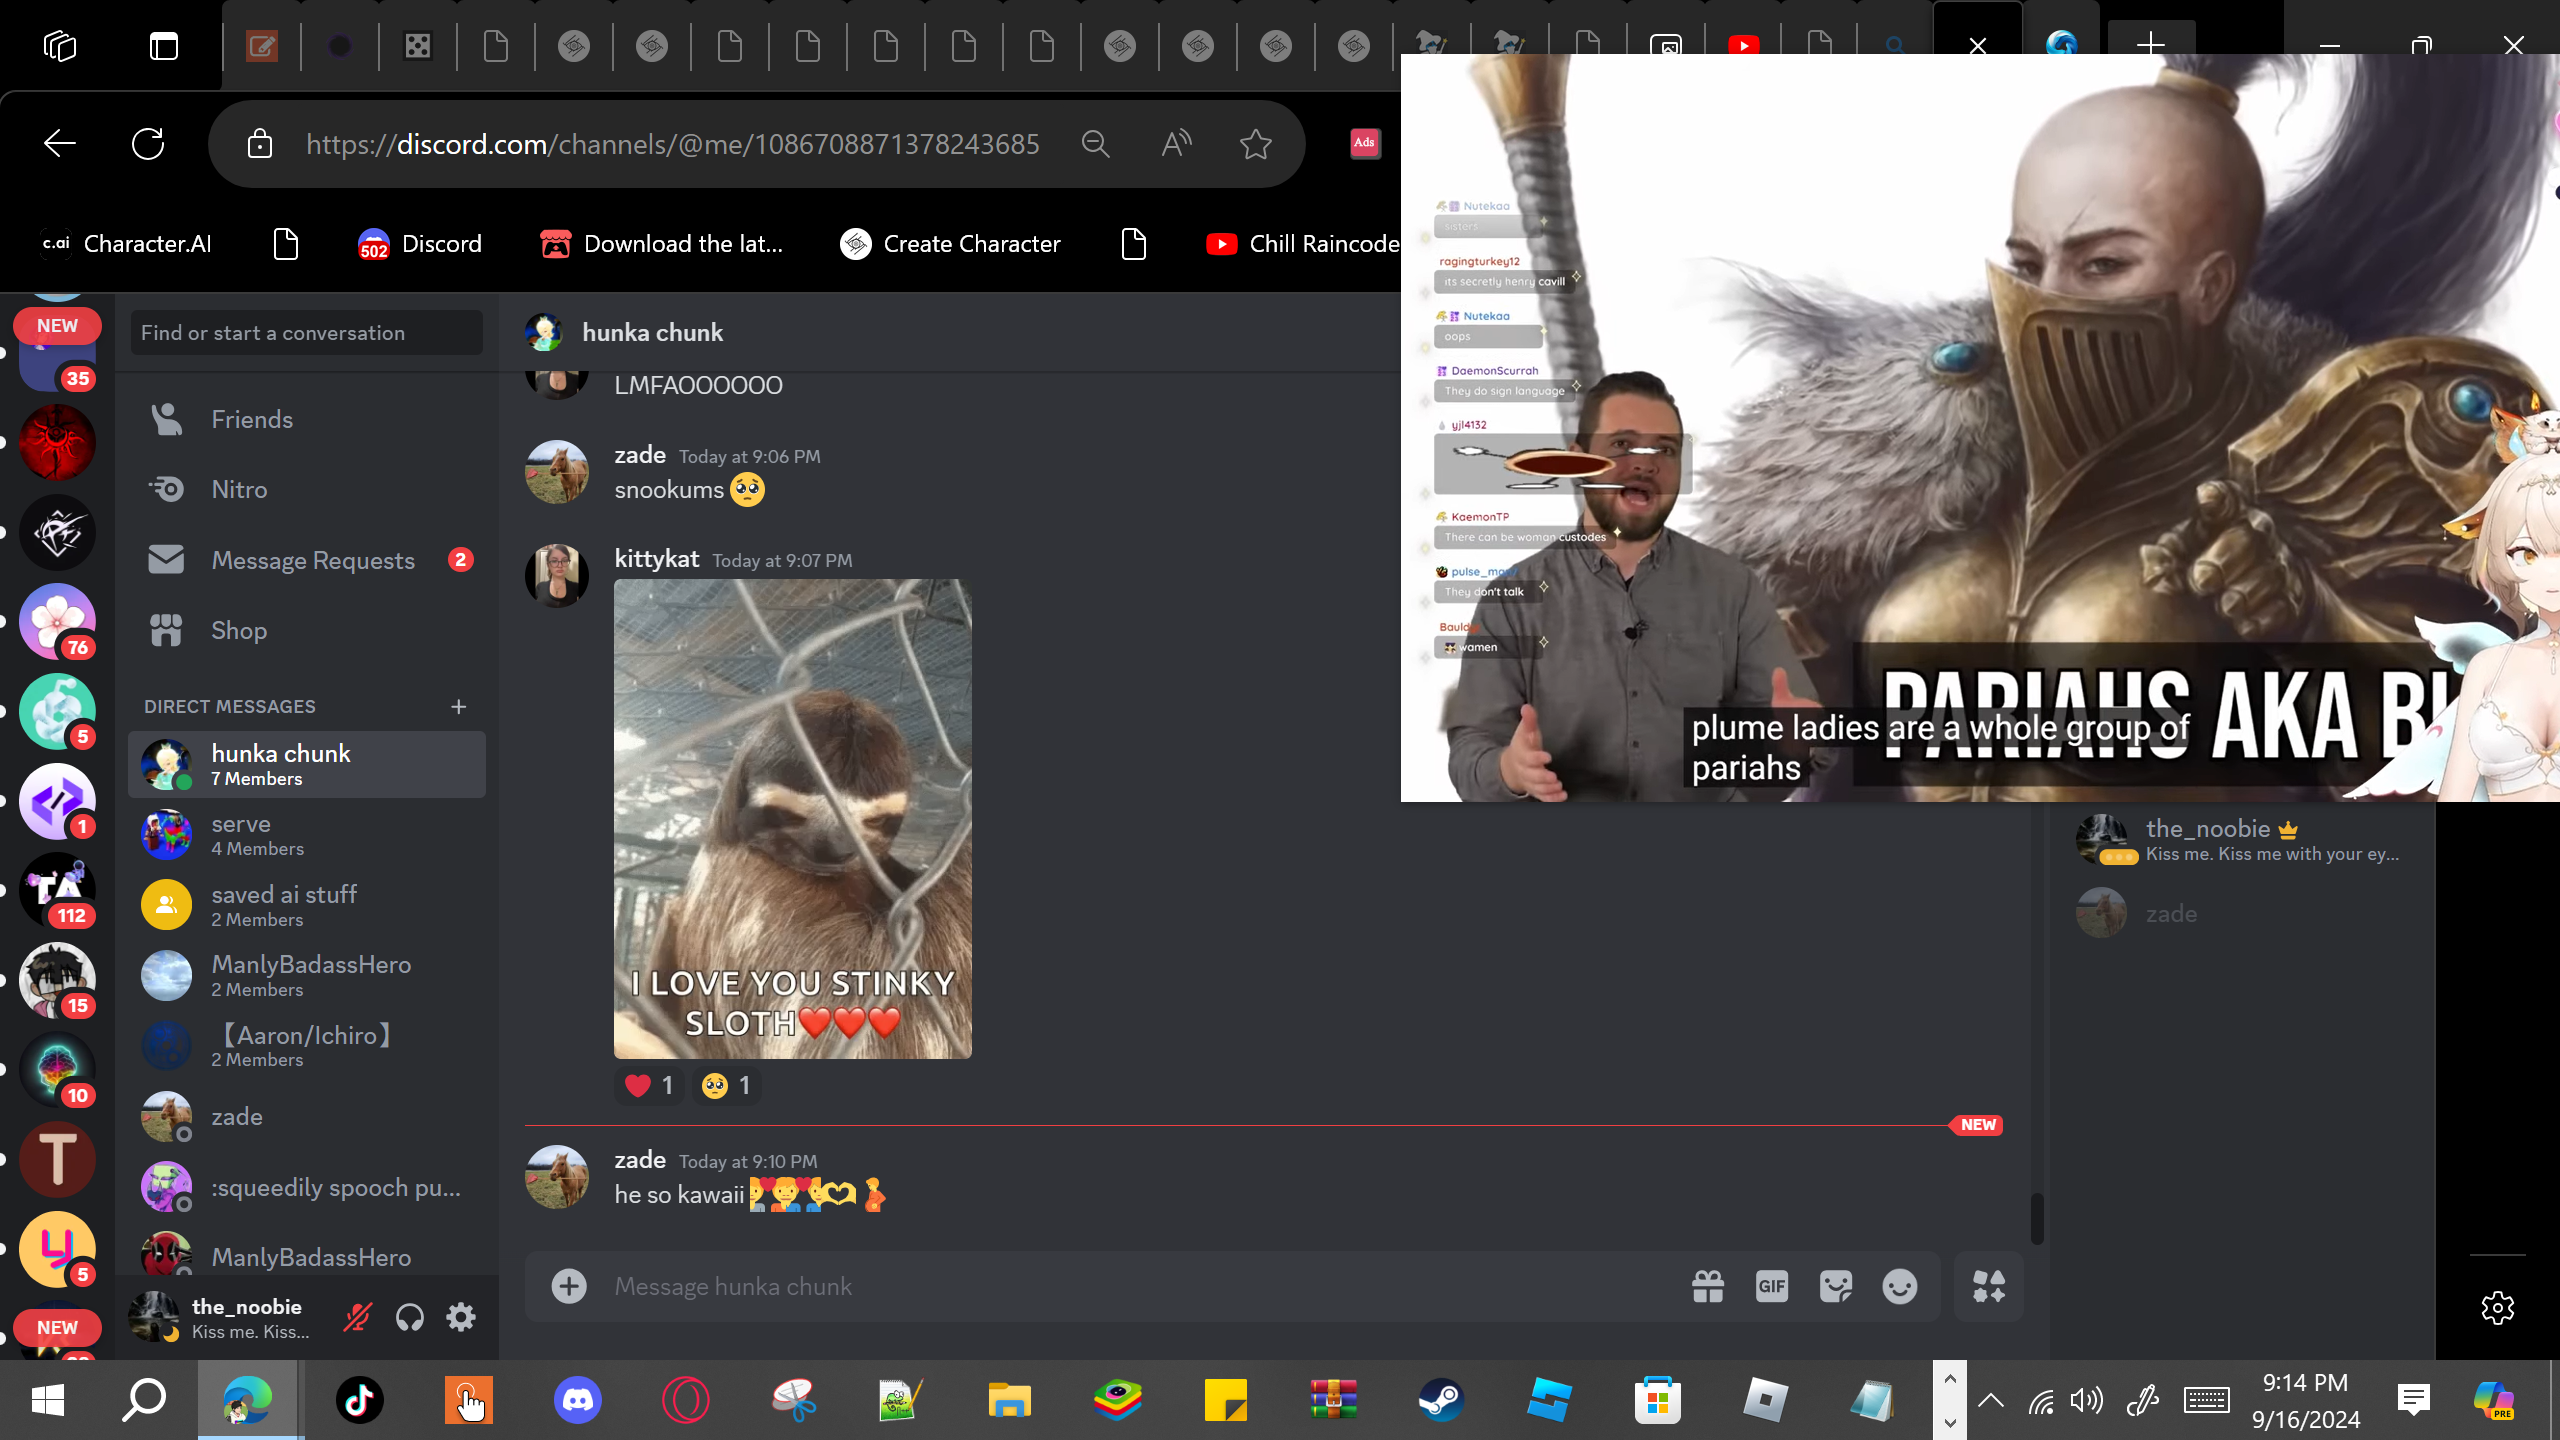The width and height of the screenshot is (2560, 1440).
Task: Open the Edge workspaces icon
Action: click(x=60, y=46)
